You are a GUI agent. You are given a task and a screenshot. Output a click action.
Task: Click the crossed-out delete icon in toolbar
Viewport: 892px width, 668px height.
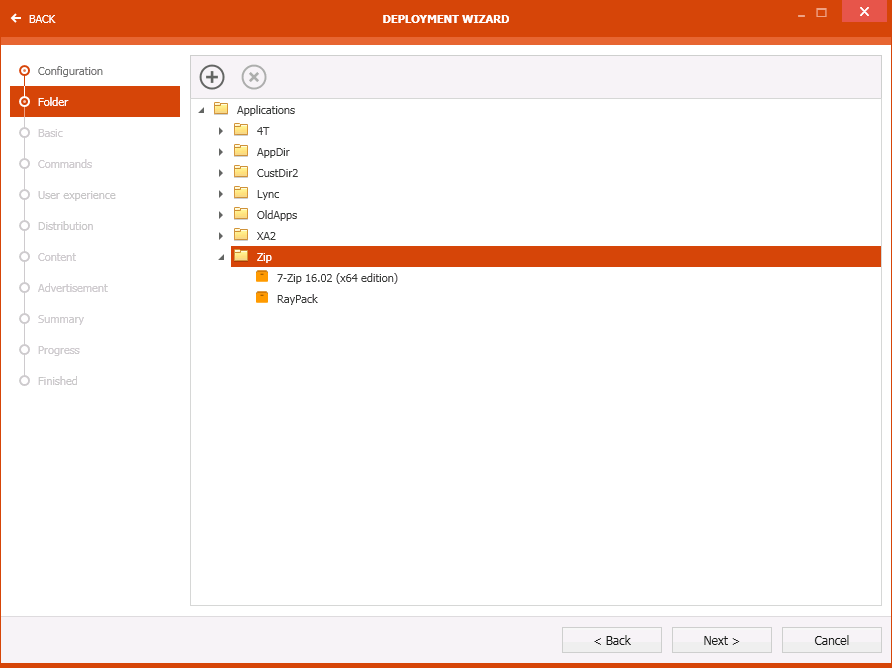tap(253, 77)
